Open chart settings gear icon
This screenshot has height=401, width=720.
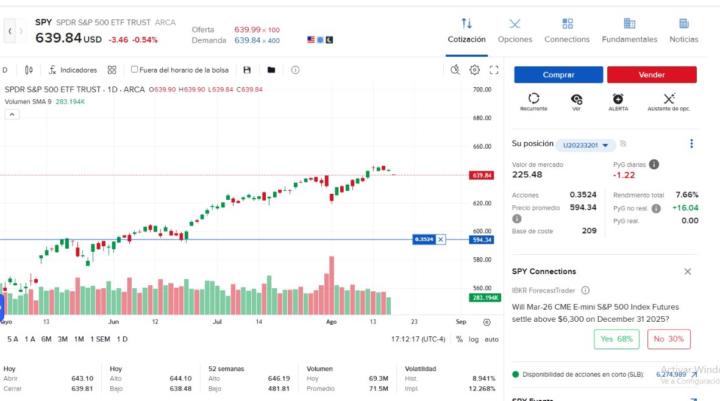tap(475, 70)
